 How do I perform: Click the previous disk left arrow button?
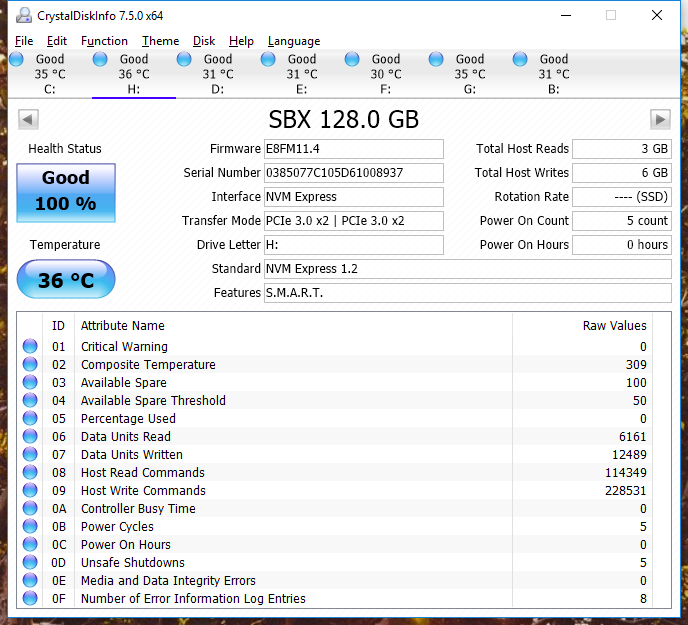[x=28, y=120]
